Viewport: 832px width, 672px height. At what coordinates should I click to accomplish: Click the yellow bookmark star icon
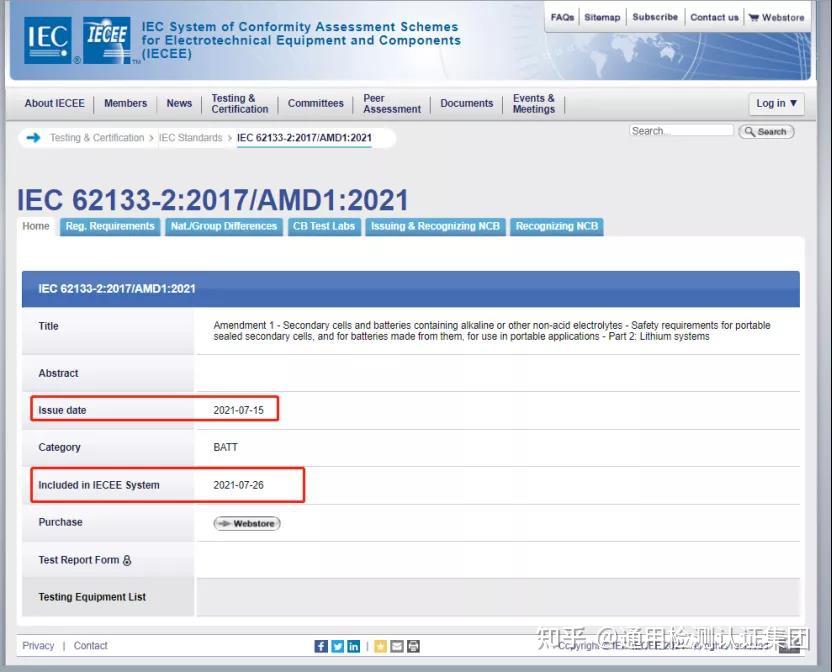pos(380,646)
